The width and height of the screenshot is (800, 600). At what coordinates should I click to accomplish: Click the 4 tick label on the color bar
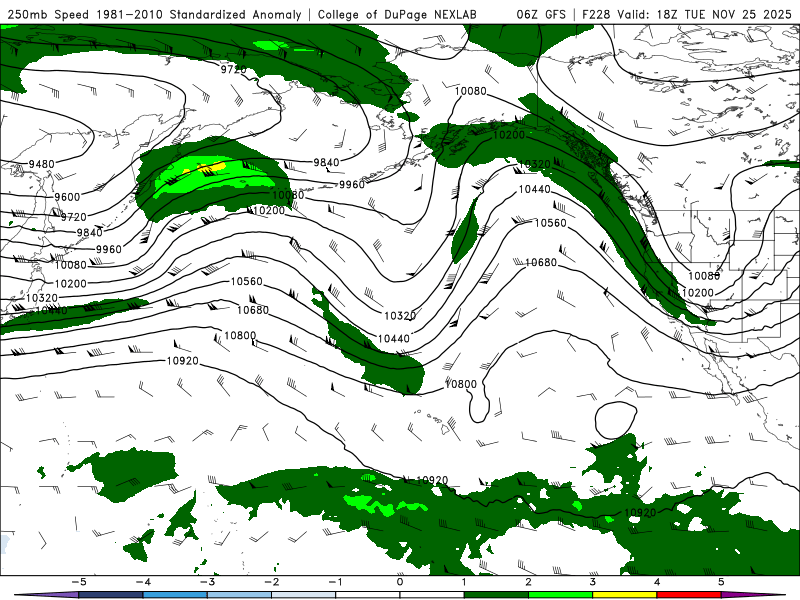[x=657, y=582]
